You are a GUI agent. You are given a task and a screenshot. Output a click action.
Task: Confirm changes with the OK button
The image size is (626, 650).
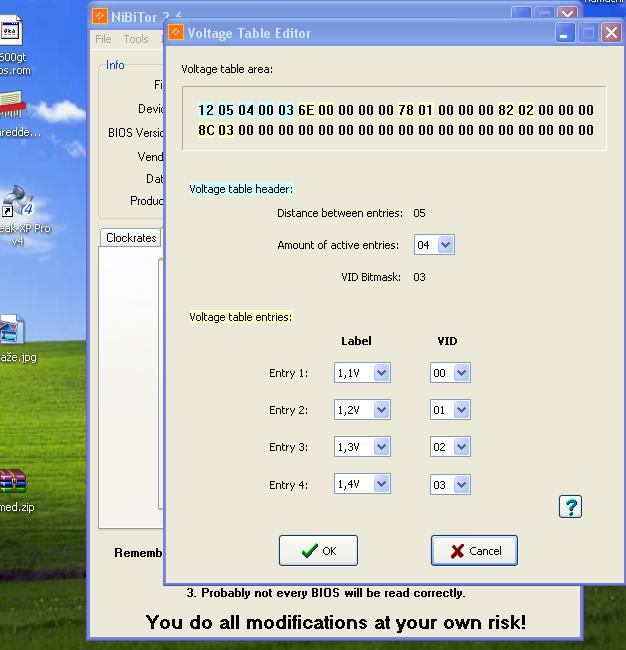pos(318,550)
